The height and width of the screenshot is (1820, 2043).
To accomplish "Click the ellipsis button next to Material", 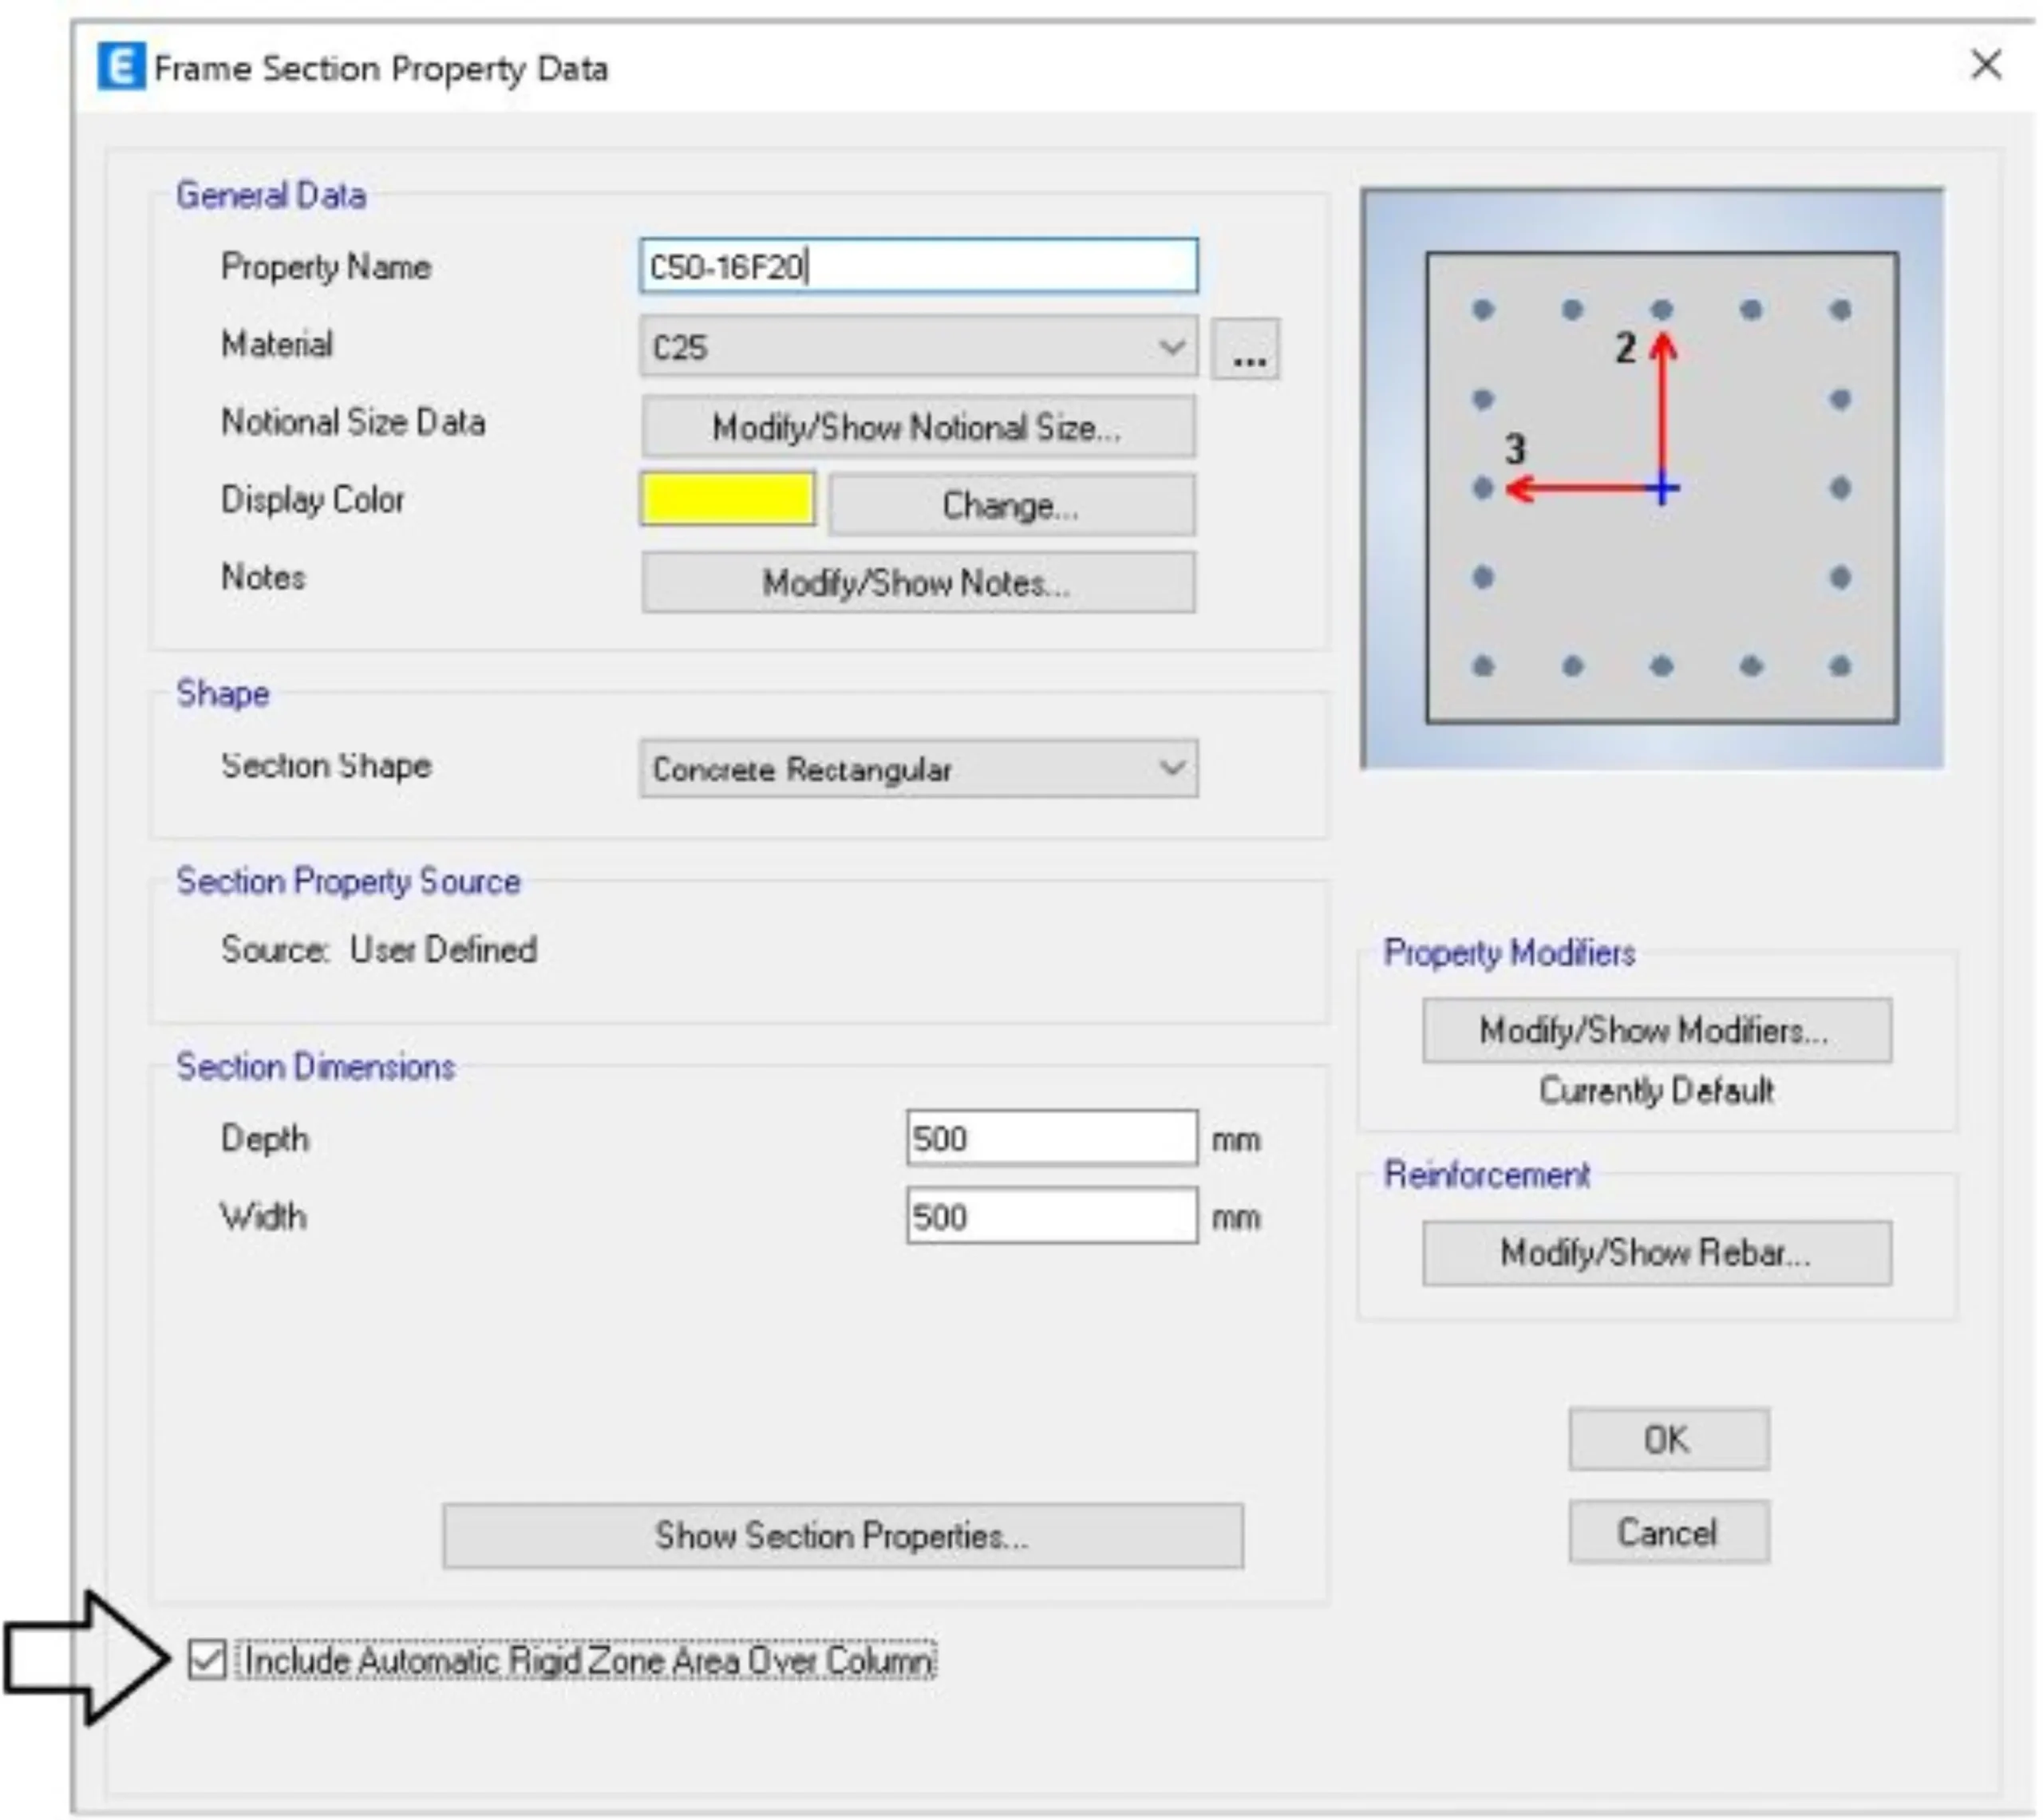I will click(1246, 348).
